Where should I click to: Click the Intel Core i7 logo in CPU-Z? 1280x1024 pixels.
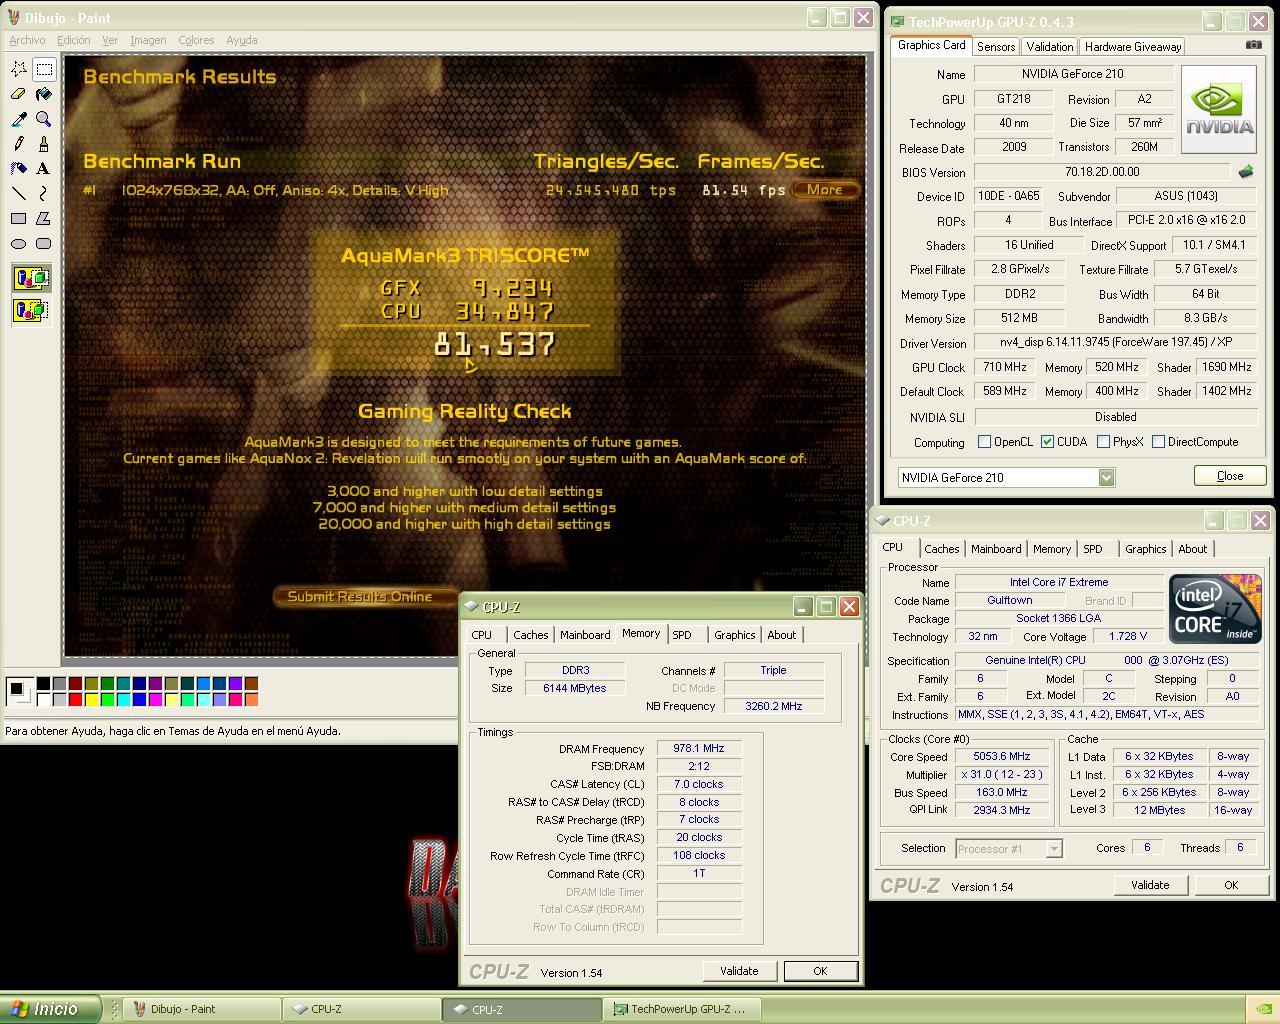(1215, 609)
